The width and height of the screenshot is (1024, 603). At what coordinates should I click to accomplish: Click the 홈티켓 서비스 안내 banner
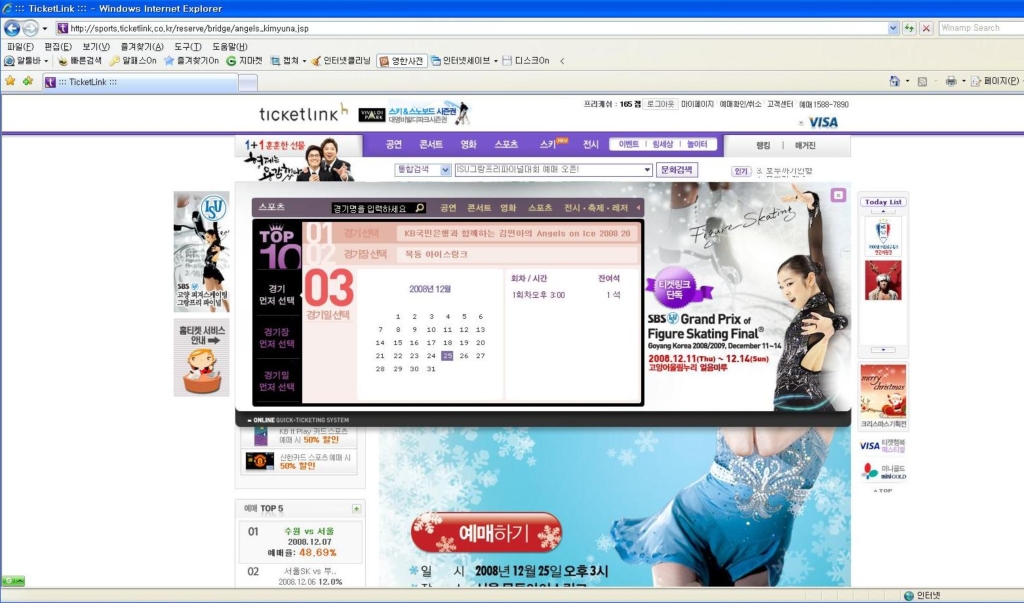201,358
